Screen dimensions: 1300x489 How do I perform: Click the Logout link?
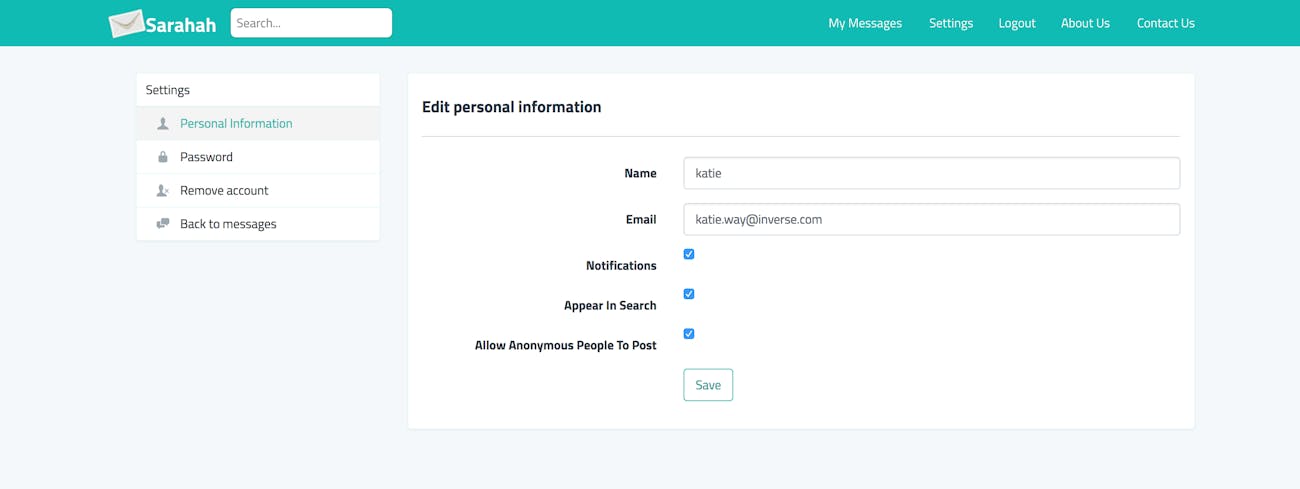click(1017, 23)
